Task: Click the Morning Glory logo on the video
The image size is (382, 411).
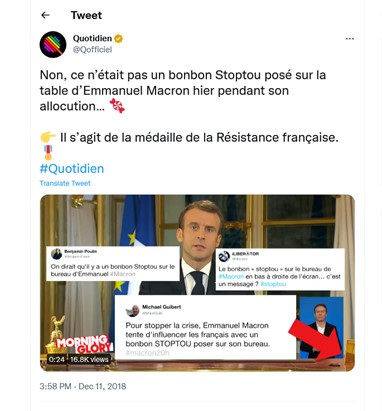Action: (83, 344)
